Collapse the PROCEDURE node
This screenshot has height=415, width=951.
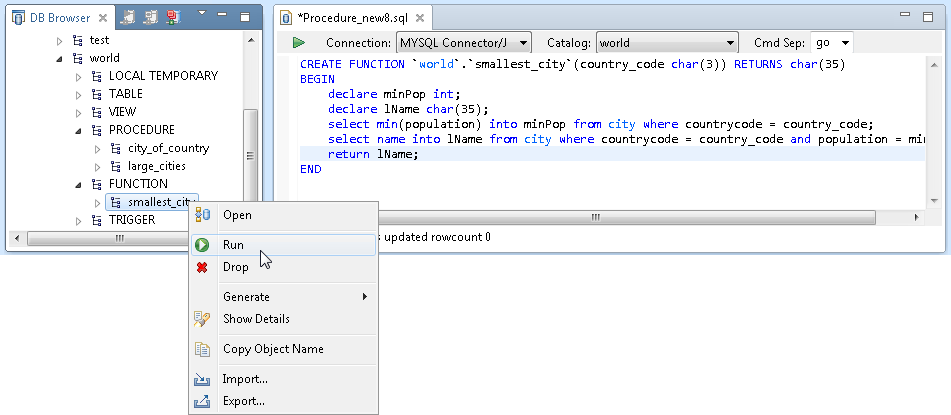80,130
